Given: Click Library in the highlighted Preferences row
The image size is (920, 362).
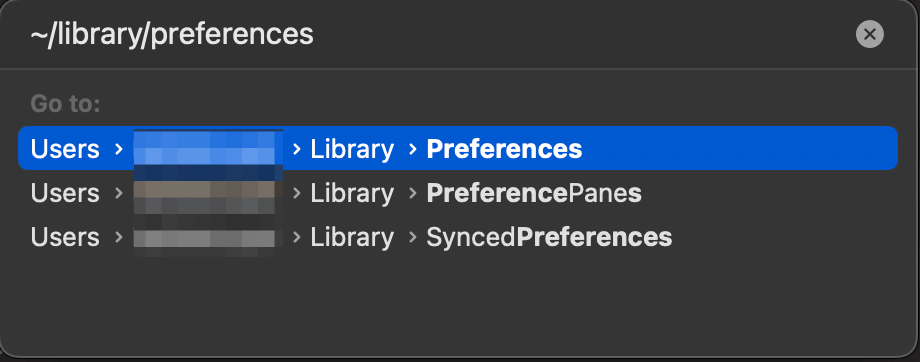Looking at the screenshot, I should point(352,149).
